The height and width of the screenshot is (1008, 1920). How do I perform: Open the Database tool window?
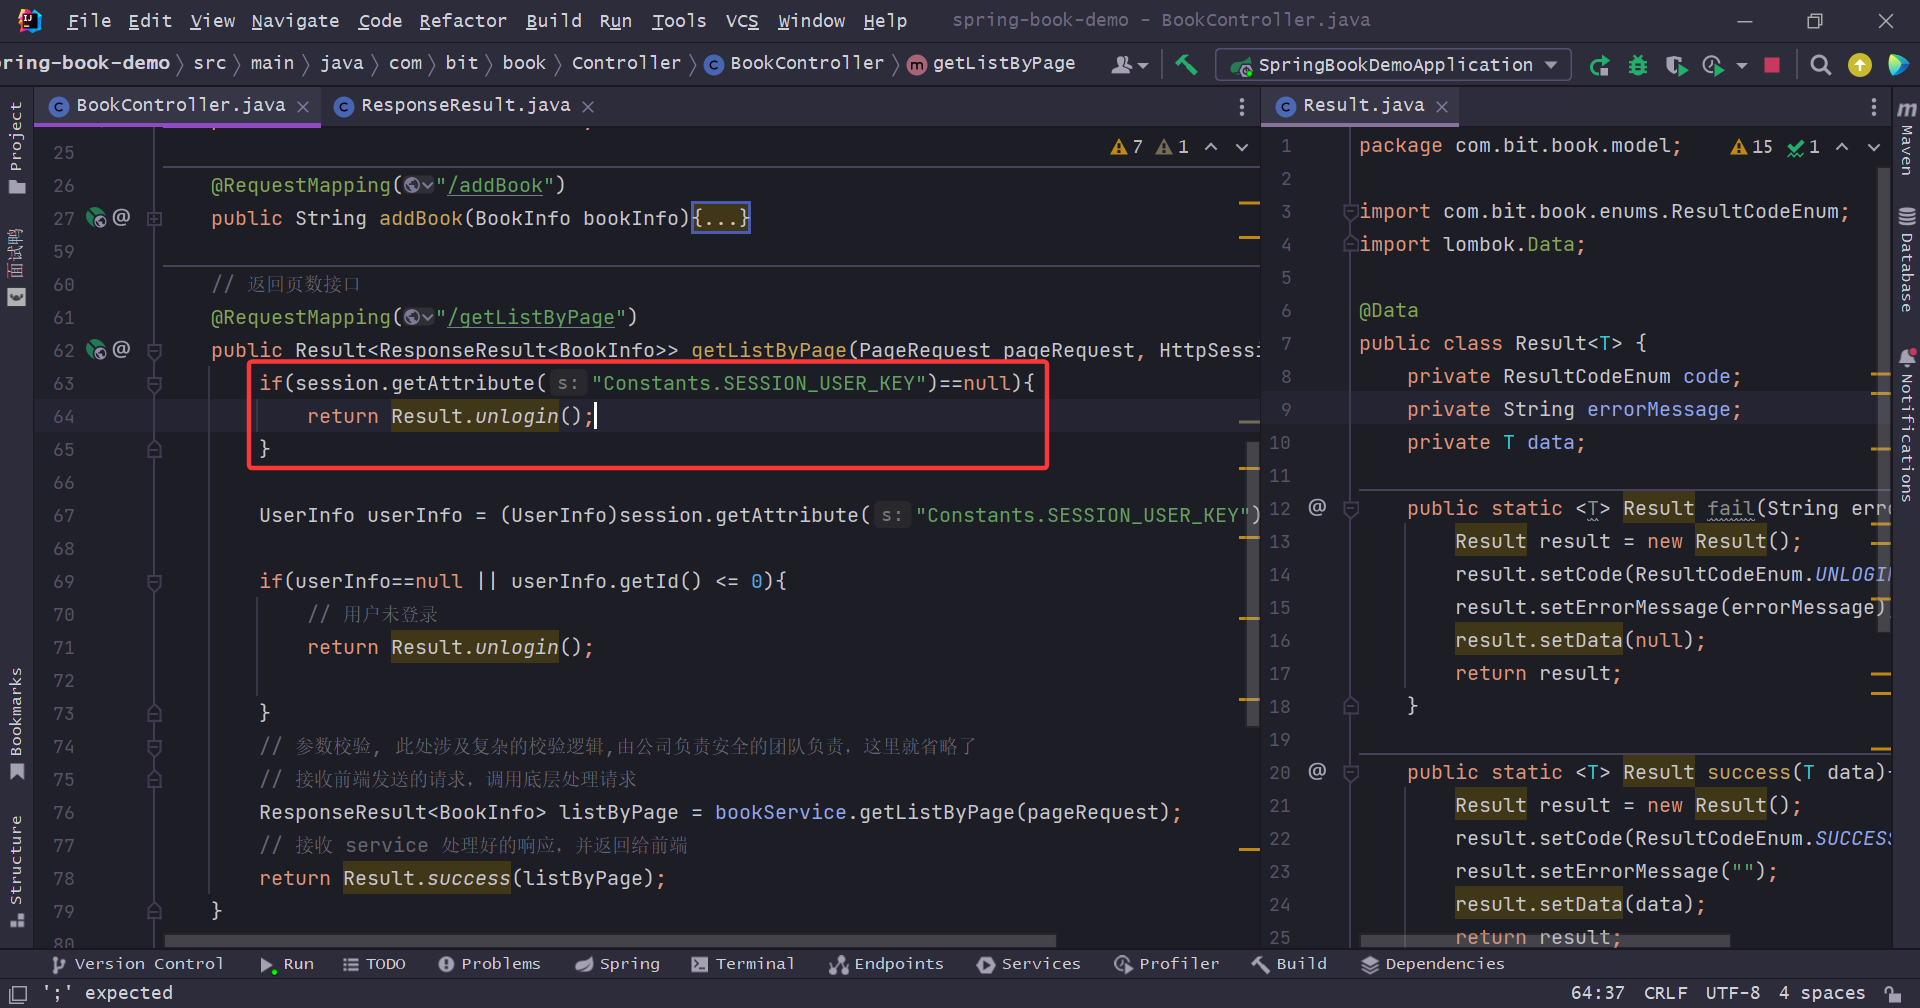[x=1907, y=260]
